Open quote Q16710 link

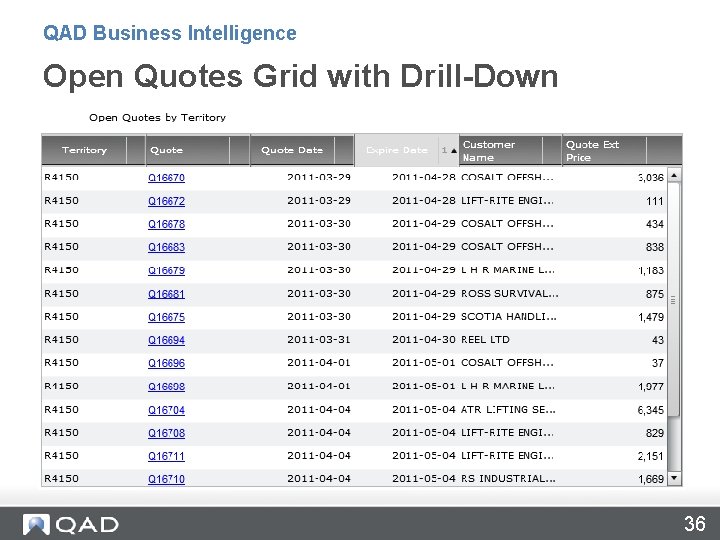click(x=166, y=479)
